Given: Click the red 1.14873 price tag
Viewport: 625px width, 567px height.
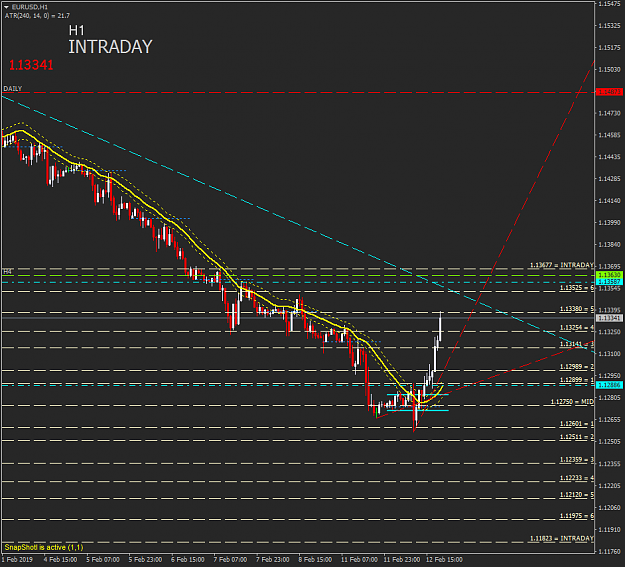Looking at the screenshot, I should 609,92.
